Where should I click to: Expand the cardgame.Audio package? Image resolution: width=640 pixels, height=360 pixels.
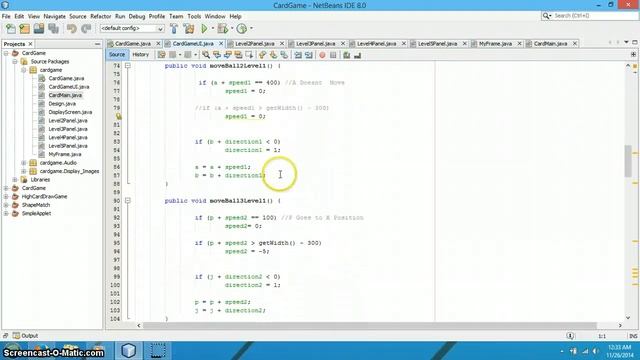24,163
